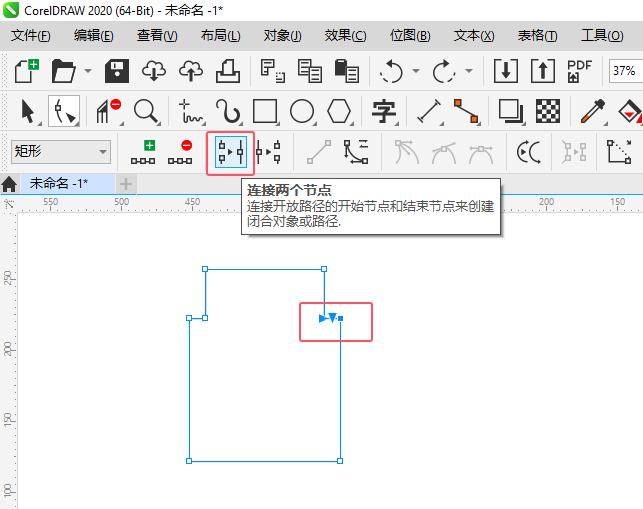Select the Artistic Media tool
Image resolution: width=643 pixels, height=509 pixels.
pyautogui.click(x=228, y=111)
